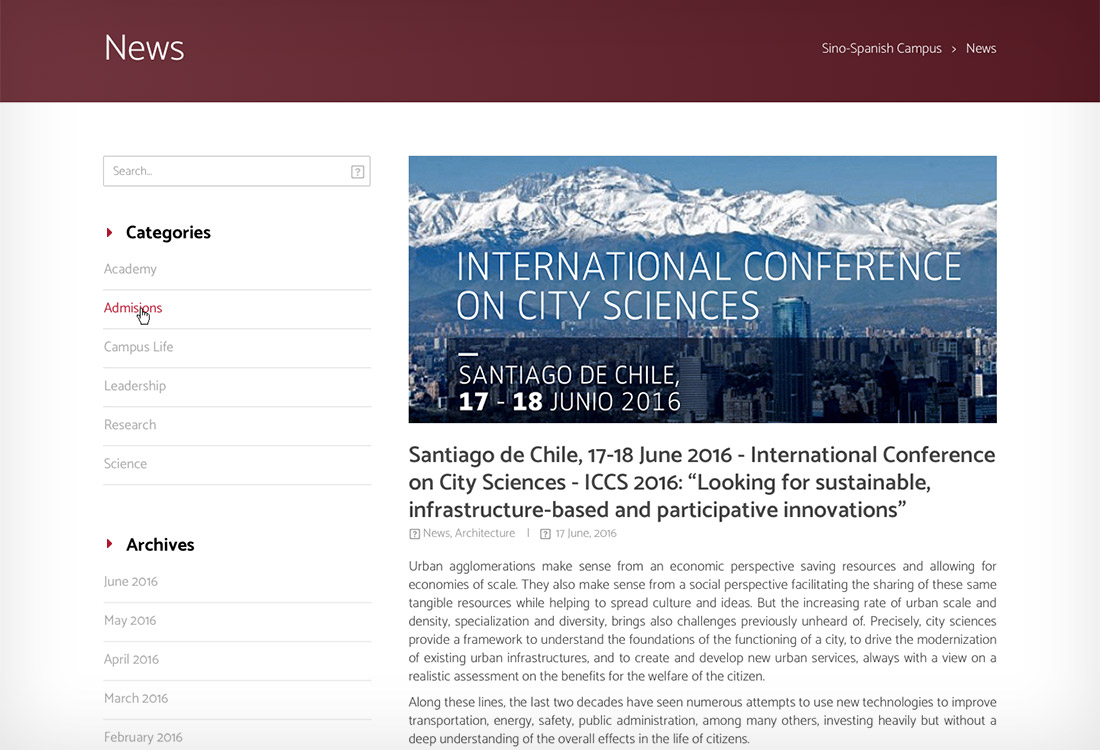Open the Academy category
1100x750 pixels.
click(x=130, y=269)
